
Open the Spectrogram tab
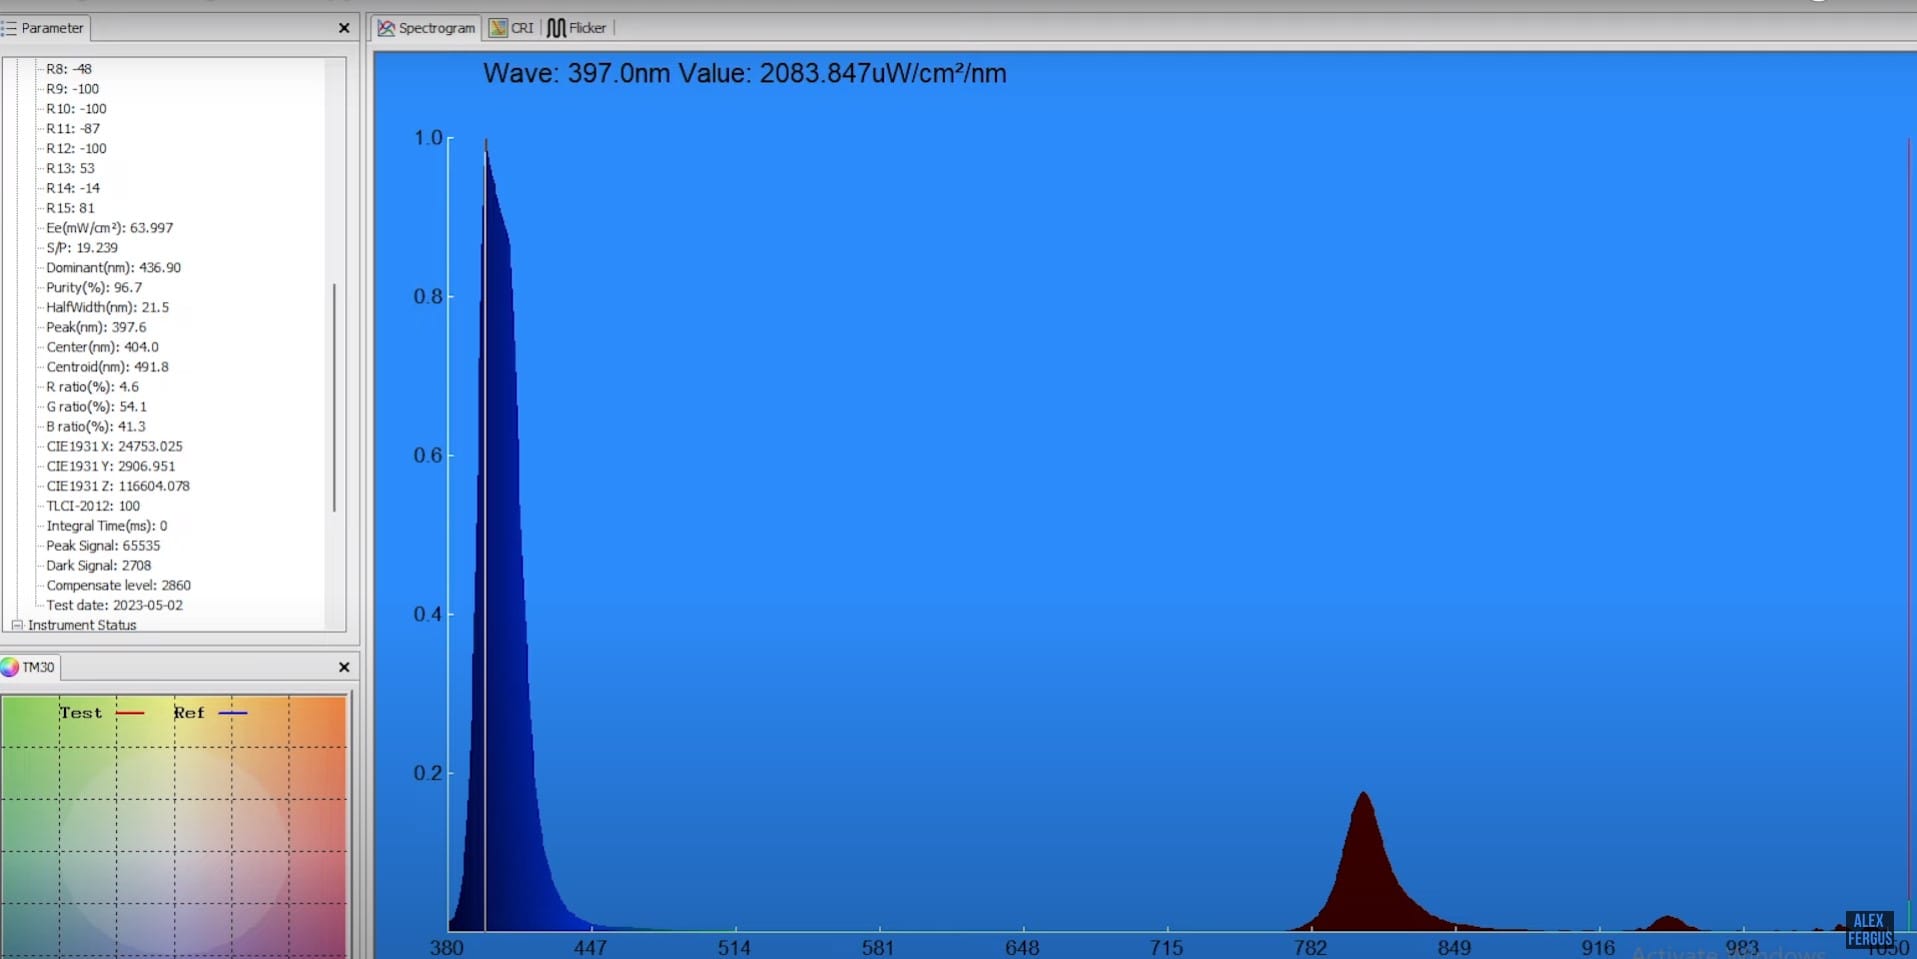[426, 28]
